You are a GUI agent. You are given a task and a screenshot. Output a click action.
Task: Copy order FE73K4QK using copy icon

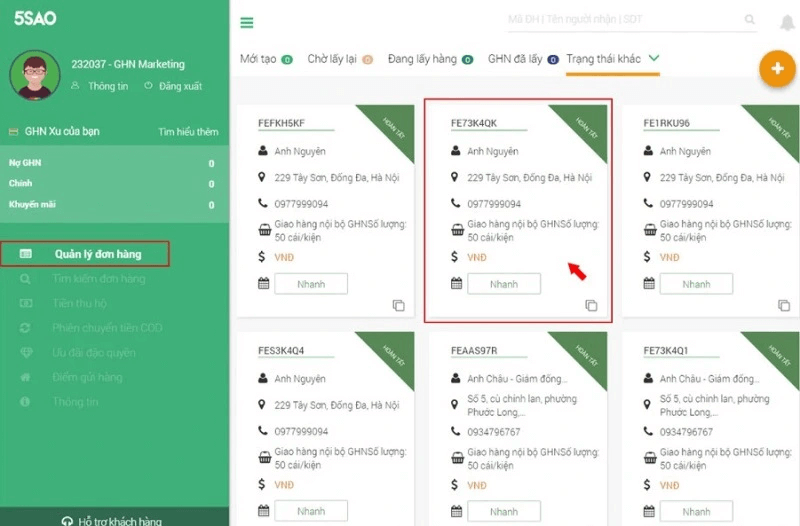point(591,305)
